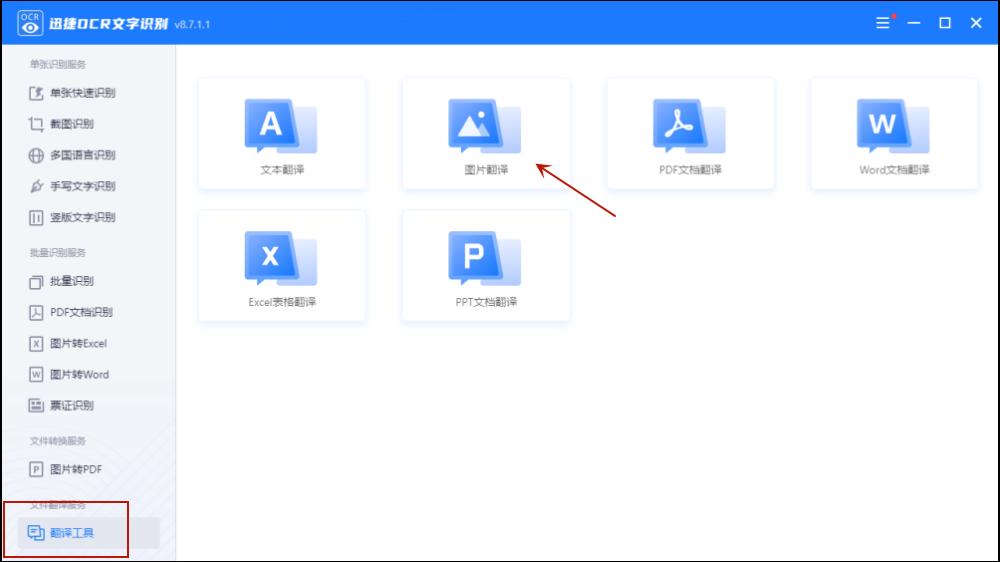Click the OCR eye logo icon
The height and width of the screenshot is (562, 1000).
(29, 23)
